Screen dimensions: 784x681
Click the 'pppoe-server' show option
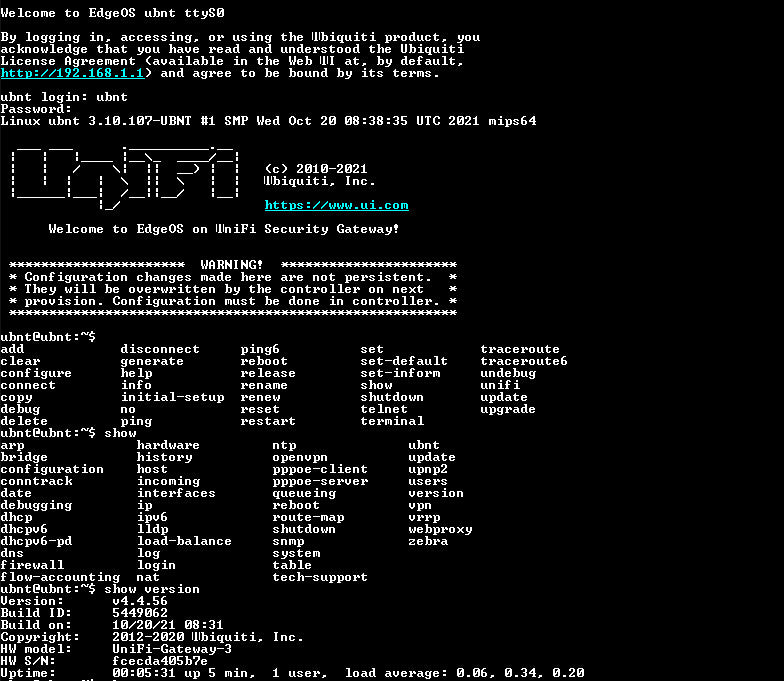320,482
